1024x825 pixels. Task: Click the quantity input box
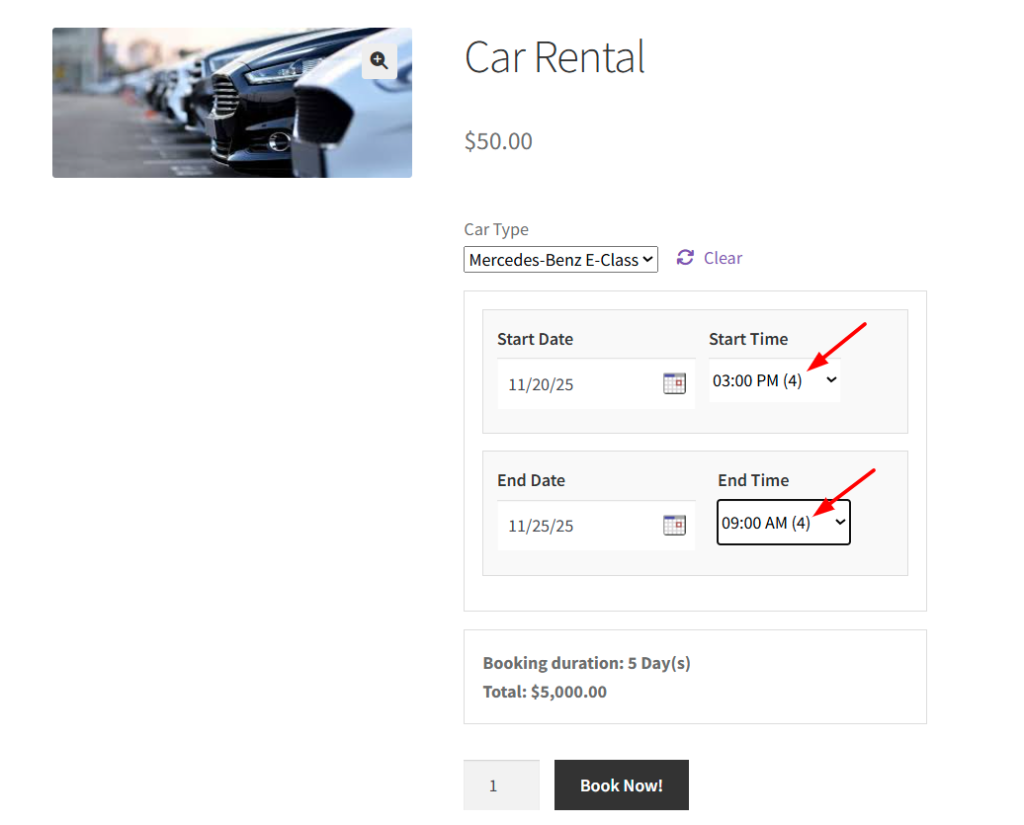coord(501,785)
